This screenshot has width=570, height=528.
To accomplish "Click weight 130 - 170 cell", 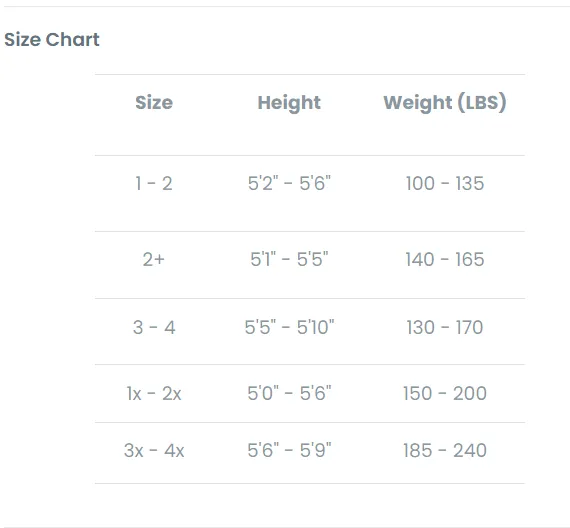I will point(445,327).
